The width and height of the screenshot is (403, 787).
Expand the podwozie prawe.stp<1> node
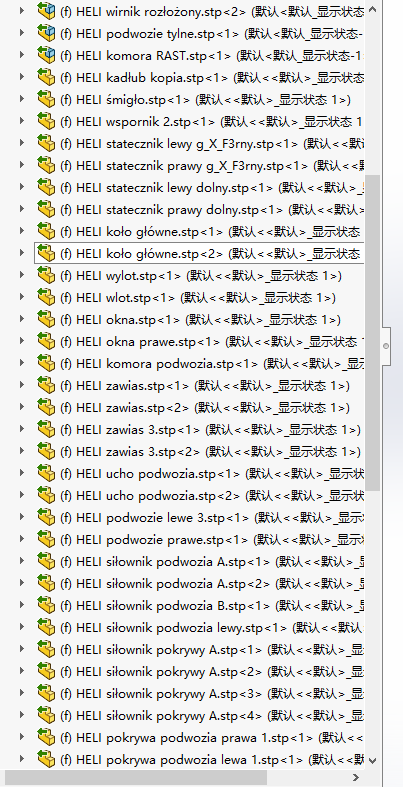pos(22,539)
